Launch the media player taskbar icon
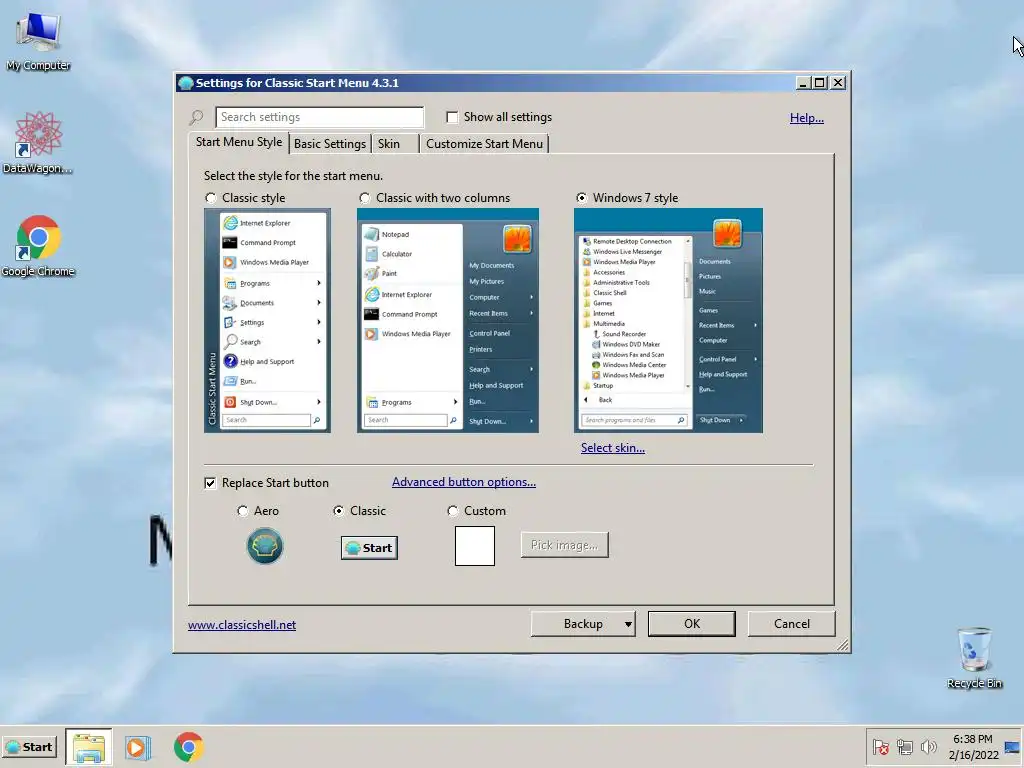1024x768 pixels. [138, 747]
